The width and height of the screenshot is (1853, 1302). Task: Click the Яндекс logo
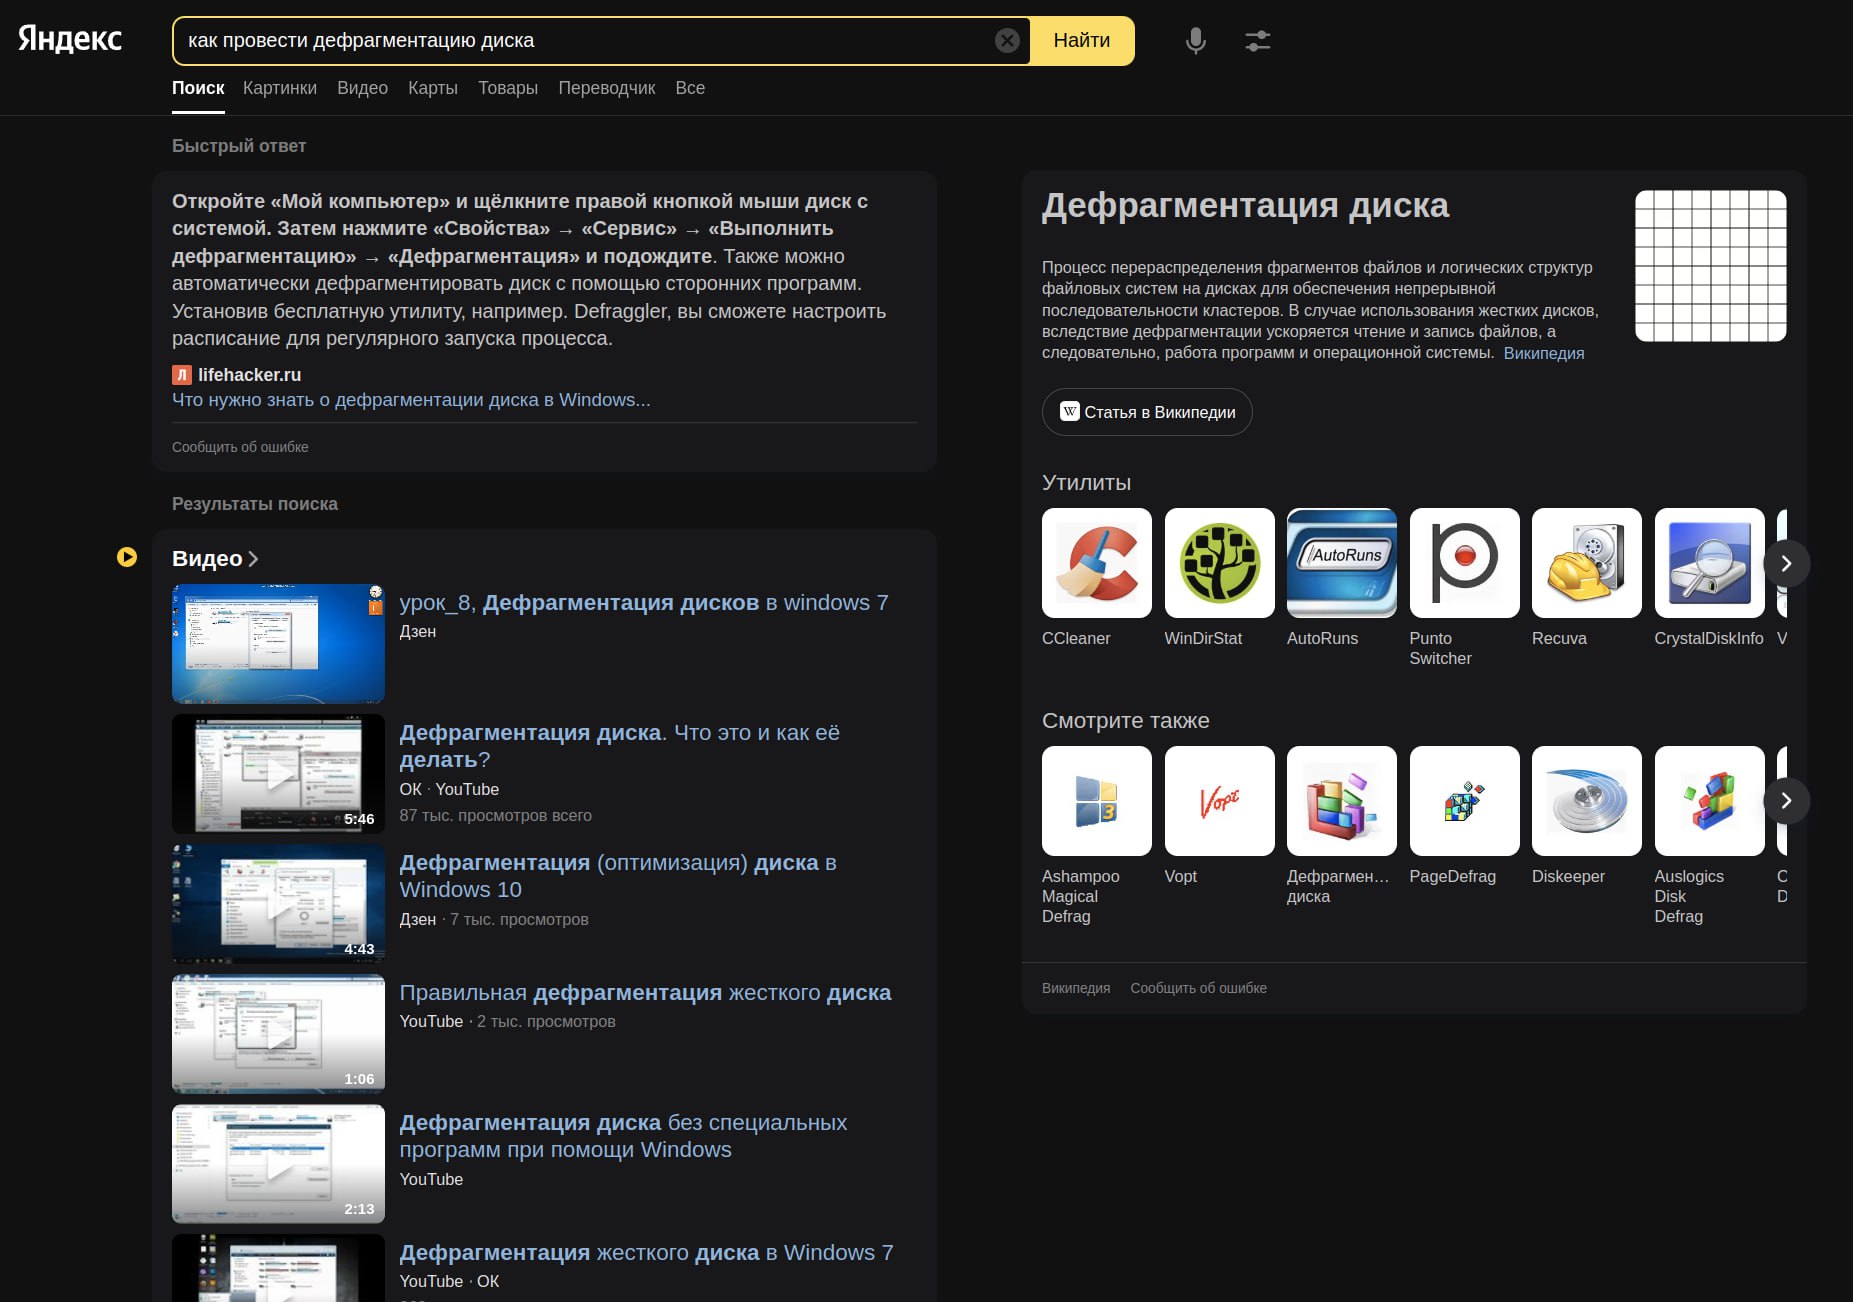pyautogui.click(x=70, y=39)
